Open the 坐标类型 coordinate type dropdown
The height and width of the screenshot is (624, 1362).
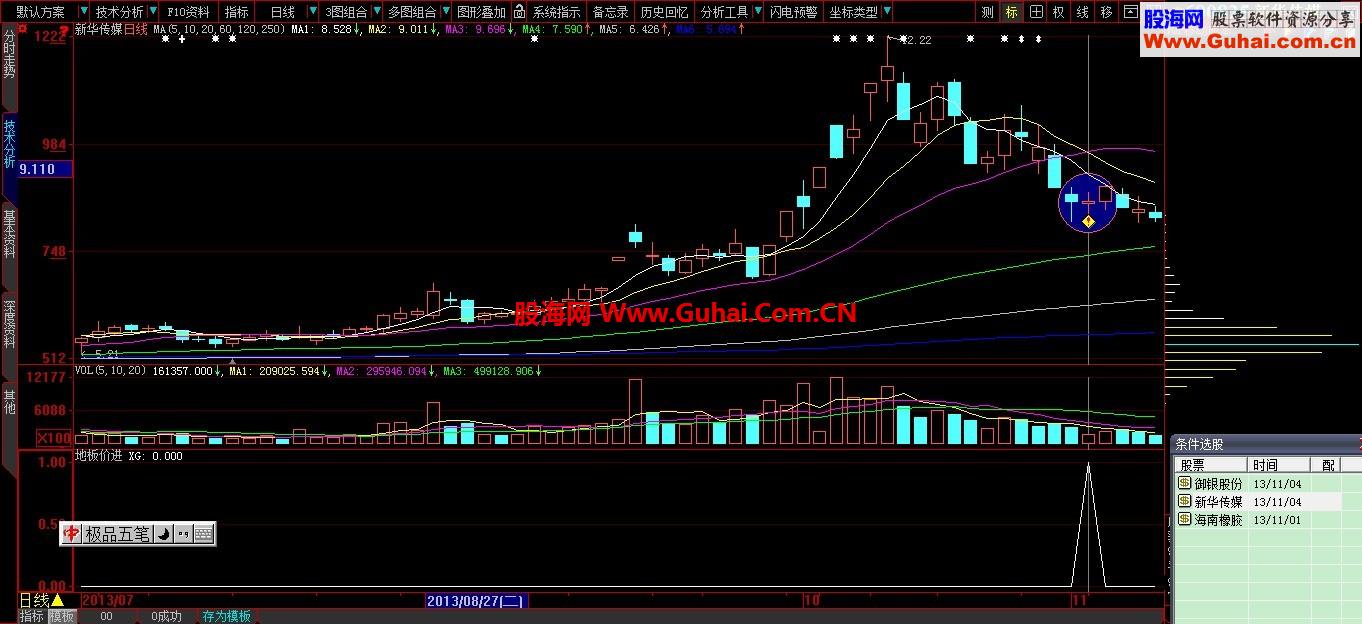(859, 12)
